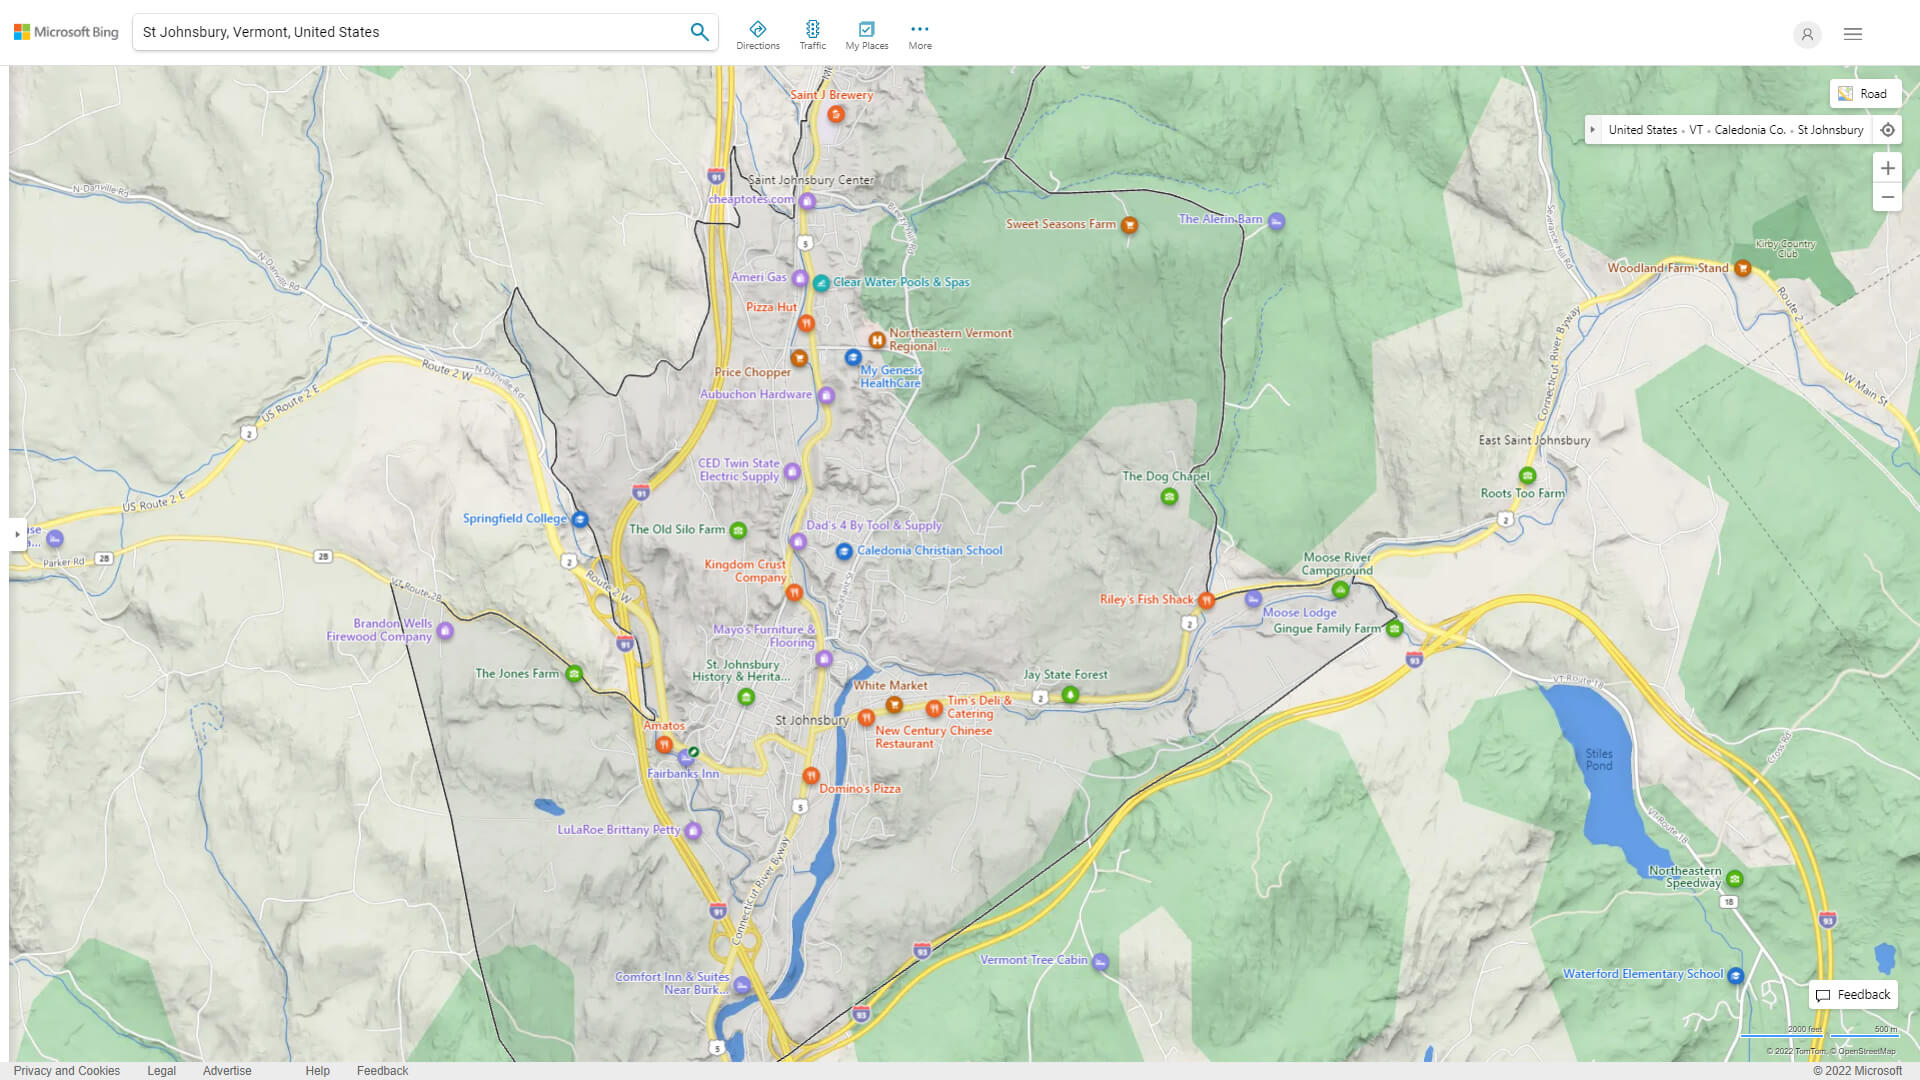This screenshot has width=1920, height=1080.
Task: Click the Caledonia Co. breadcrumb
Action: (1749, 130)
